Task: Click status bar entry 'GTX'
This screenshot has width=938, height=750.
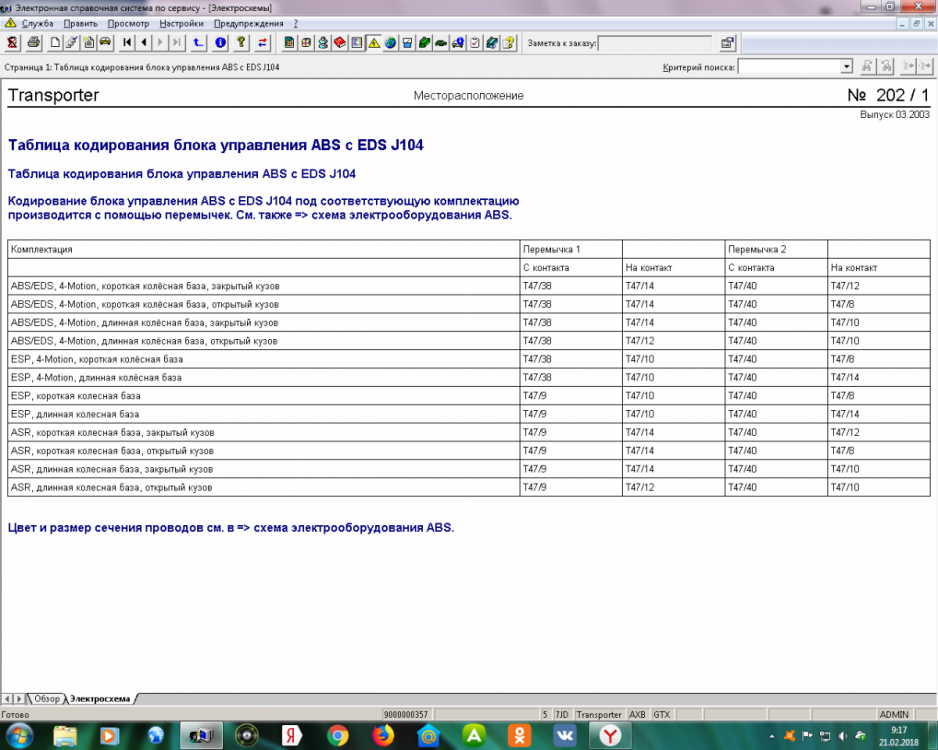Action: 662,715
